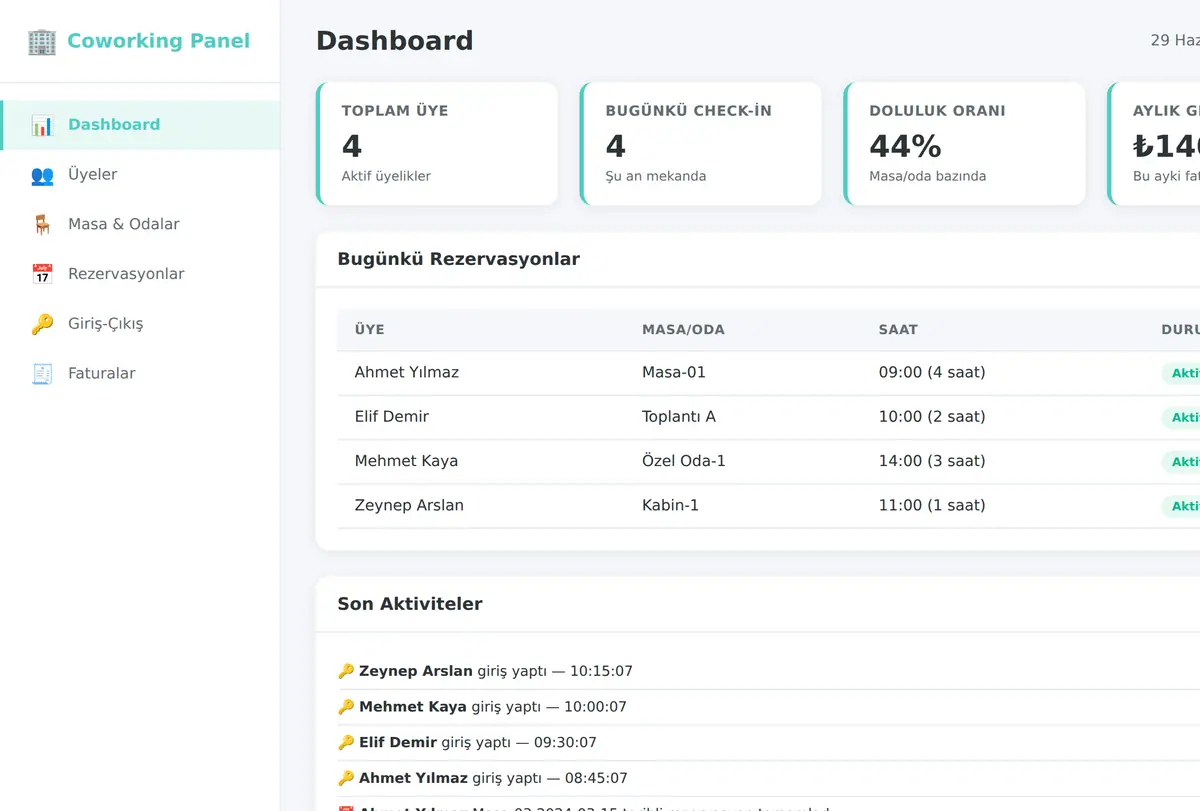Viewport: 1200px width, 811px height.
Task: Click key icon beside Ahmet Yılmaz activity
Action: pyautogui.click(x=346, y=778)
